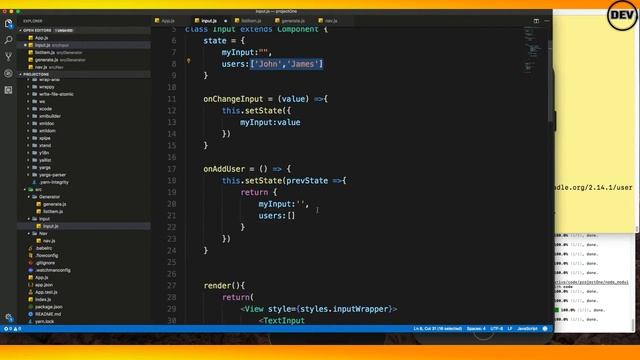Viewport: 640px width, 360px height.
Task: Click the line and column status entry
Action: pyautogui.click(x=437, y=329)
